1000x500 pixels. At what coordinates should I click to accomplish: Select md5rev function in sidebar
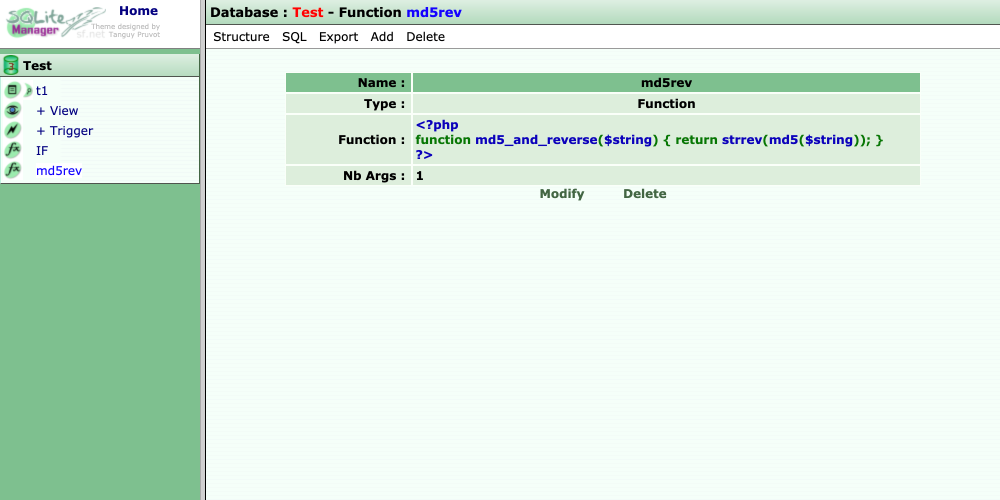[59, 170]
